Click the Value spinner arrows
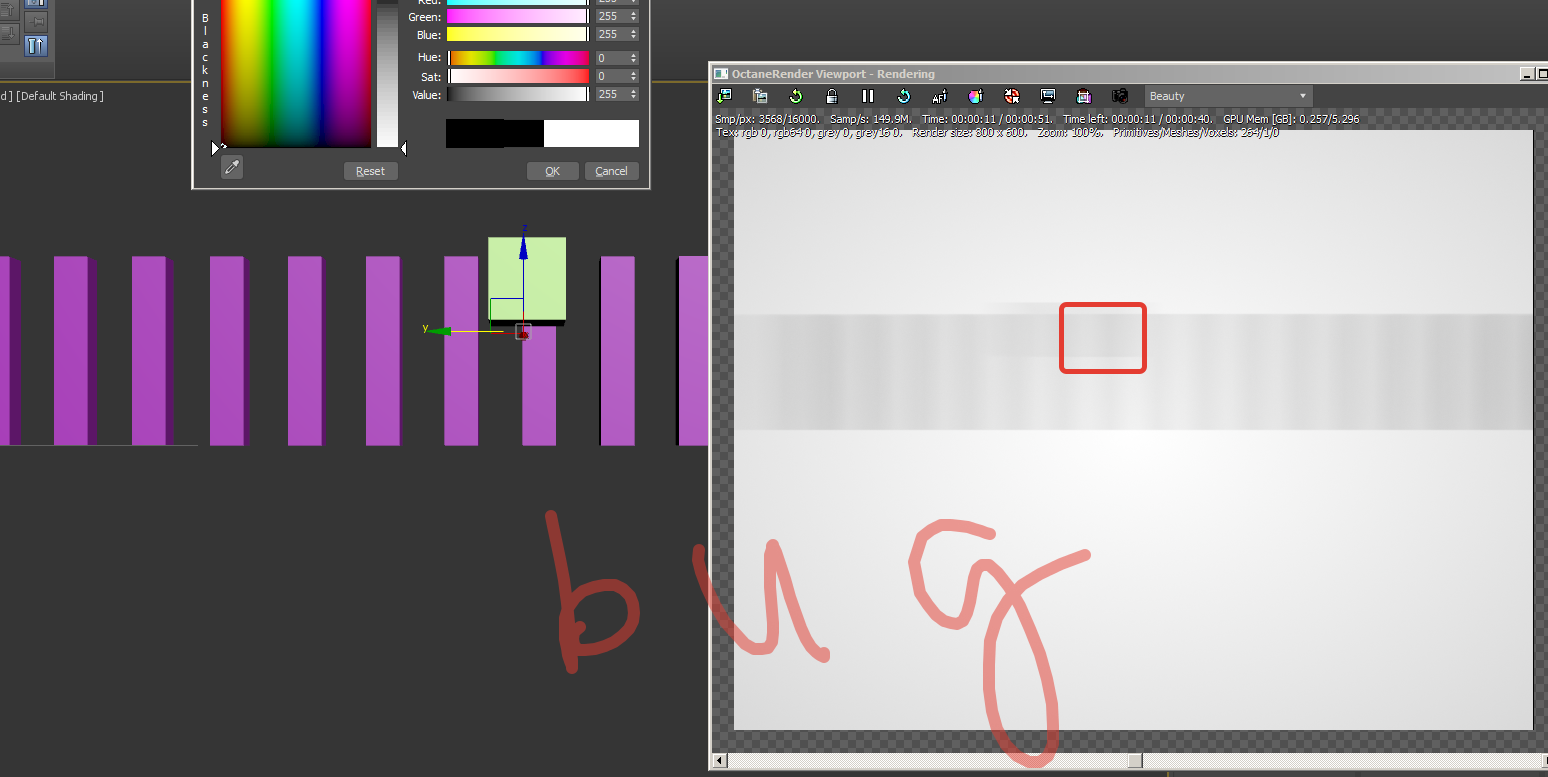1548x777 pixels. click(x=633, y=94)
